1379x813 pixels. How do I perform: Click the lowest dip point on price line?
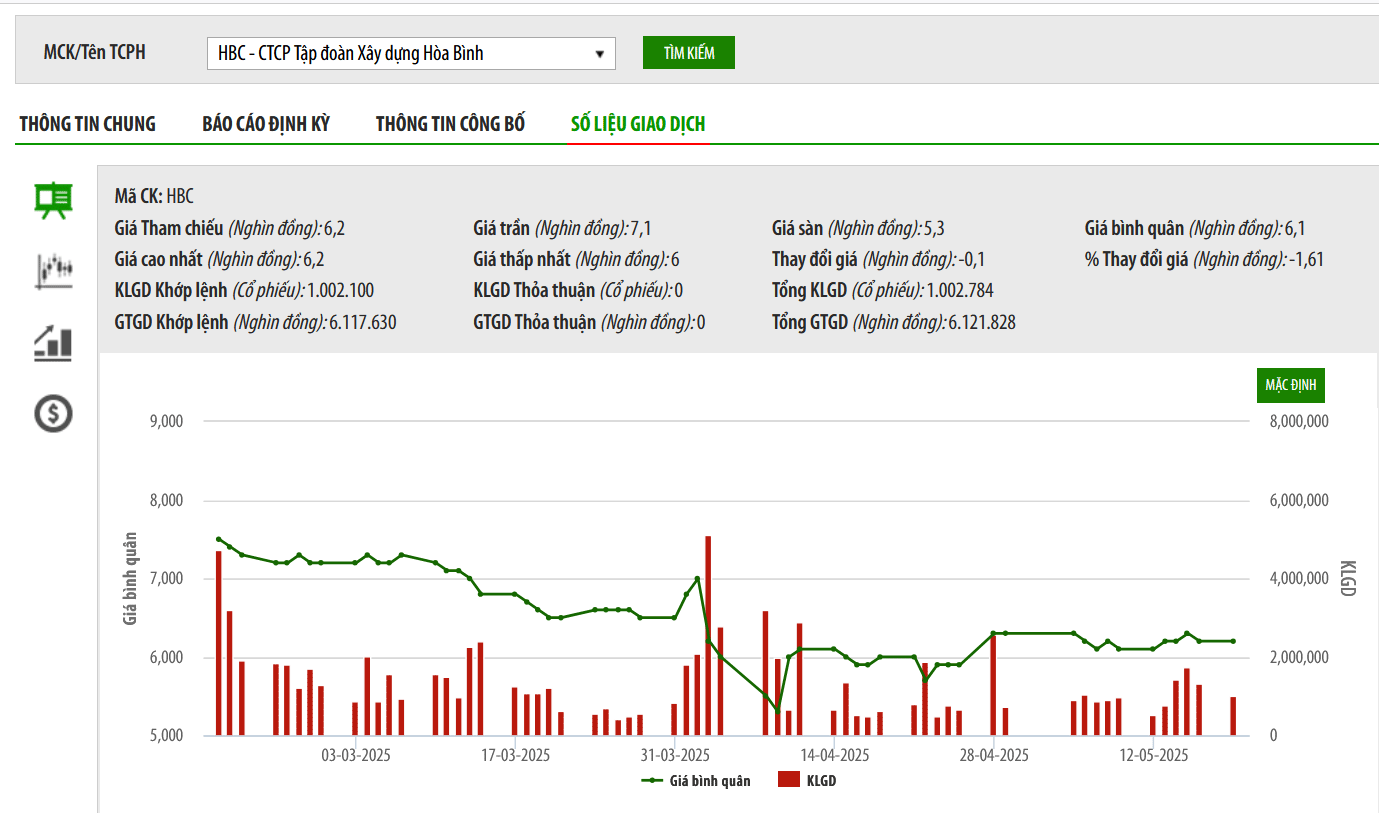pos(777,712)
